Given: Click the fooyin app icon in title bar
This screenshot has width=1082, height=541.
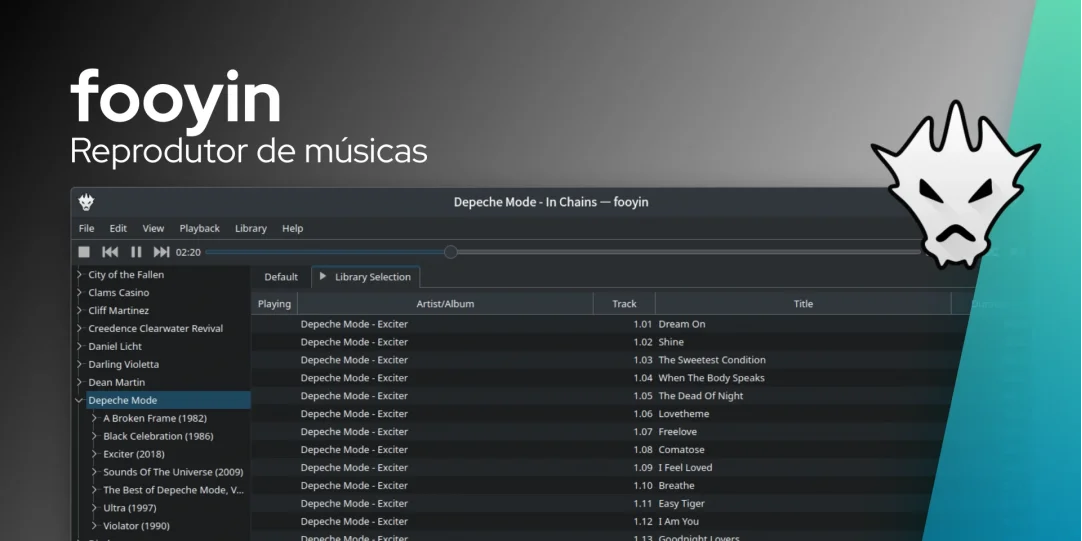Looking at the screenshot, I should click(x=86, y=202).
